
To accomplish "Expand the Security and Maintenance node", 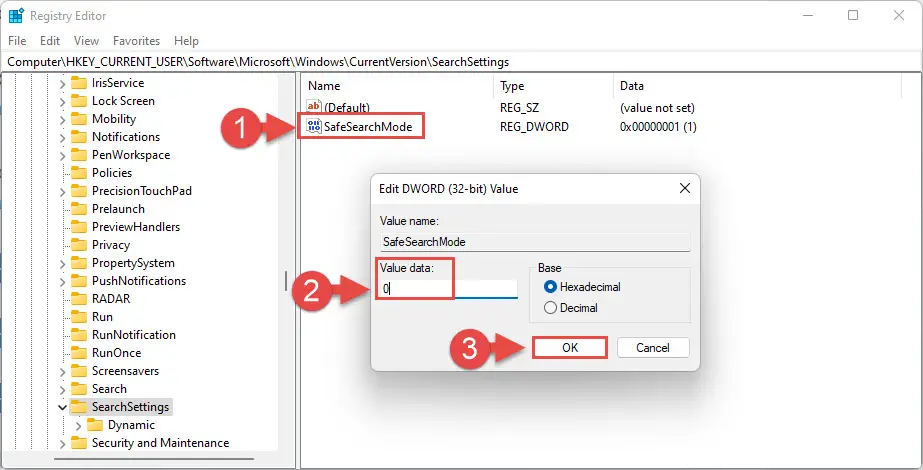I will click(62, 443).
